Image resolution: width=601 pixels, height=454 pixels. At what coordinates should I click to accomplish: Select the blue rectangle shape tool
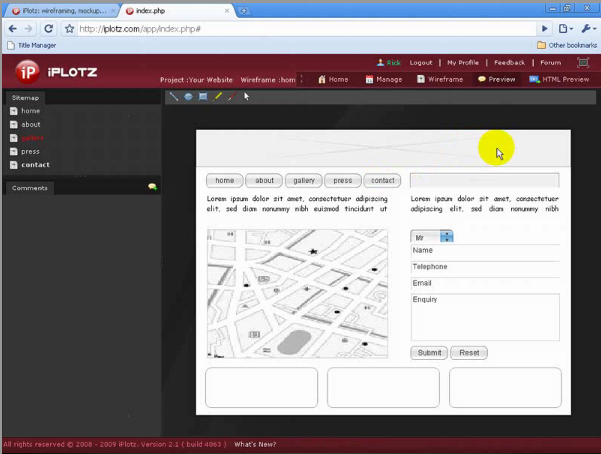click(x=202, y=97)
